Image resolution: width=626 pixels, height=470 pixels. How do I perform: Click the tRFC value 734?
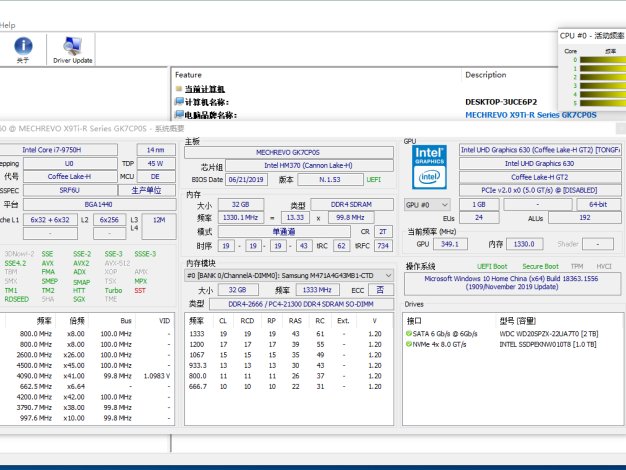coord(383,246)
